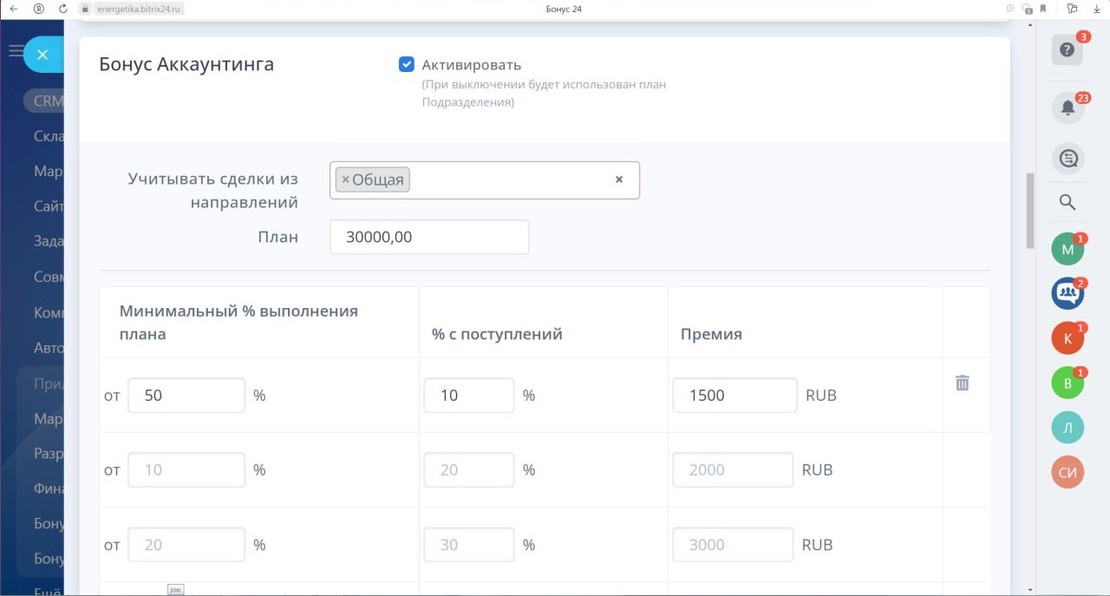This screenshot has width=1110, height=596.
Task: Click the План input showing 30000,00
Action: coord(428,236)
